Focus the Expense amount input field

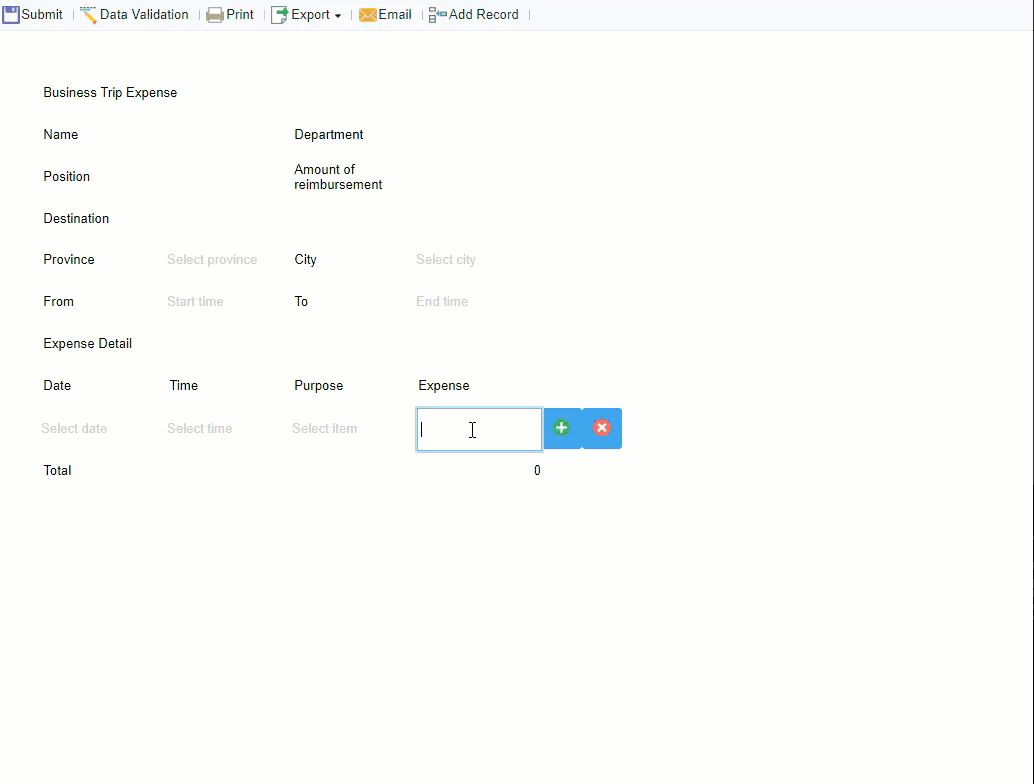tap(479, 429)
